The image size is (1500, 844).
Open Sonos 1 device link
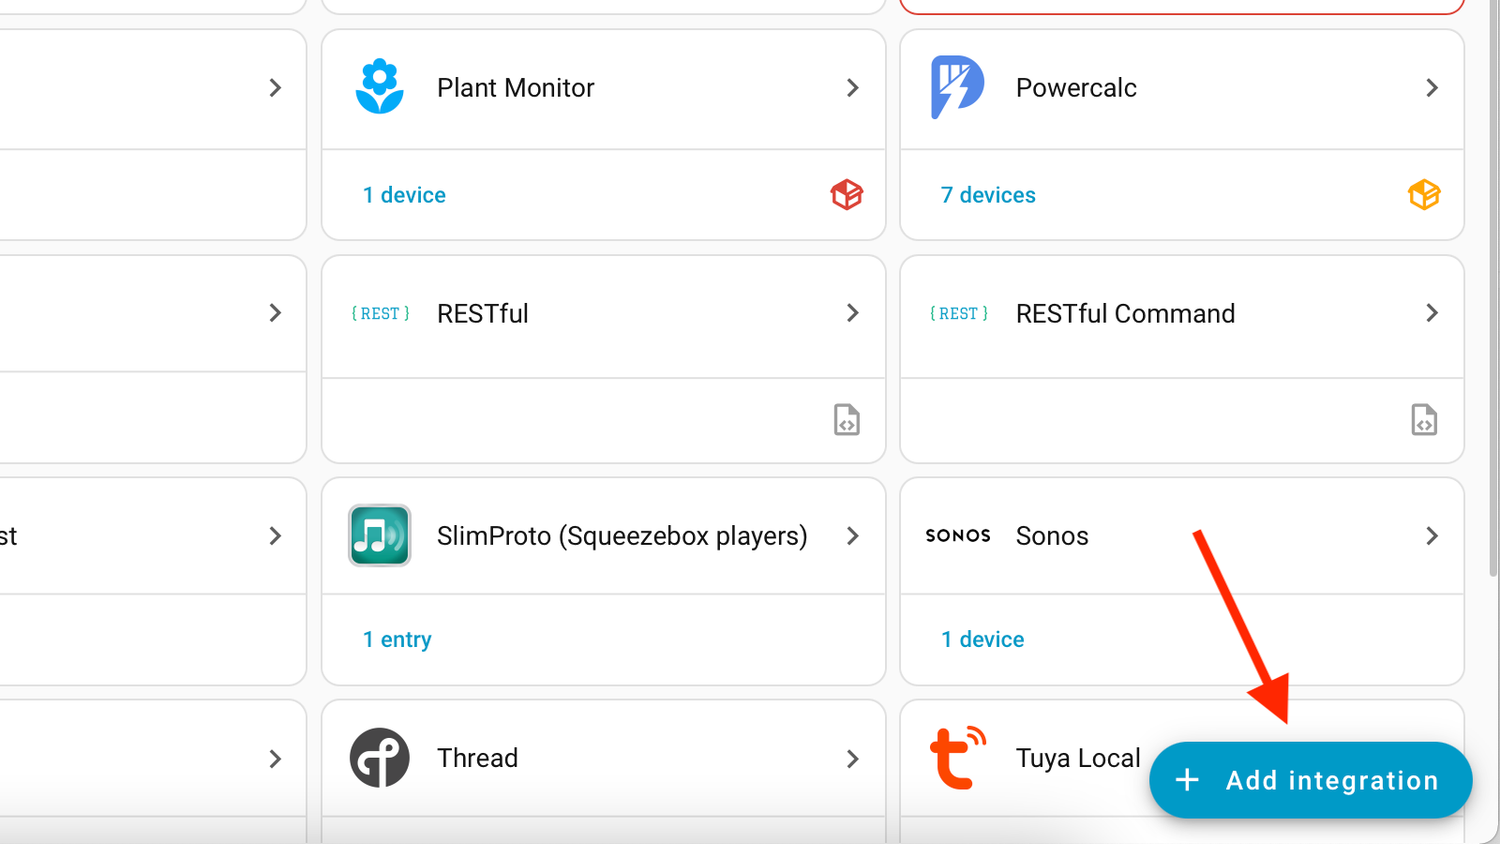[x=982, y=639]
